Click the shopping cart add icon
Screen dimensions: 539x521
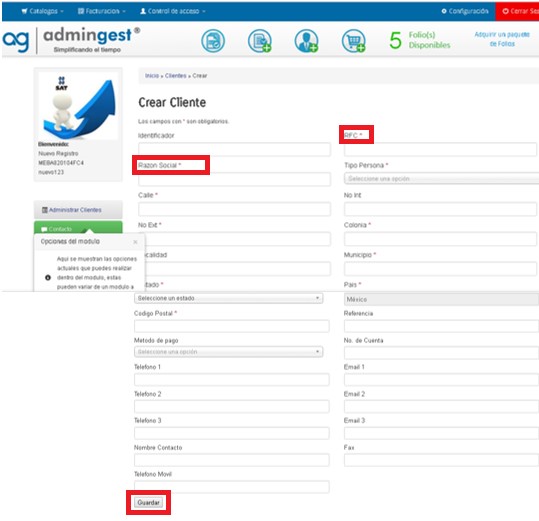[353, 41]
